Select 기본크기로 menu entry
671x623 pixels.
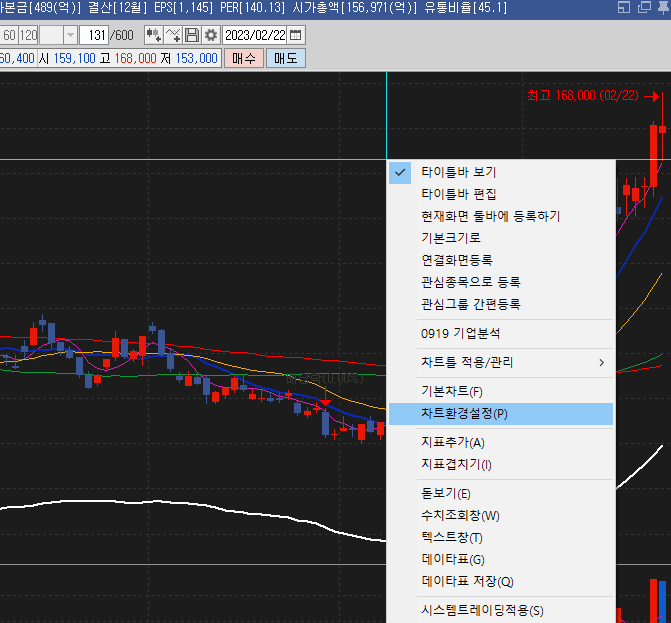point(501,238)
